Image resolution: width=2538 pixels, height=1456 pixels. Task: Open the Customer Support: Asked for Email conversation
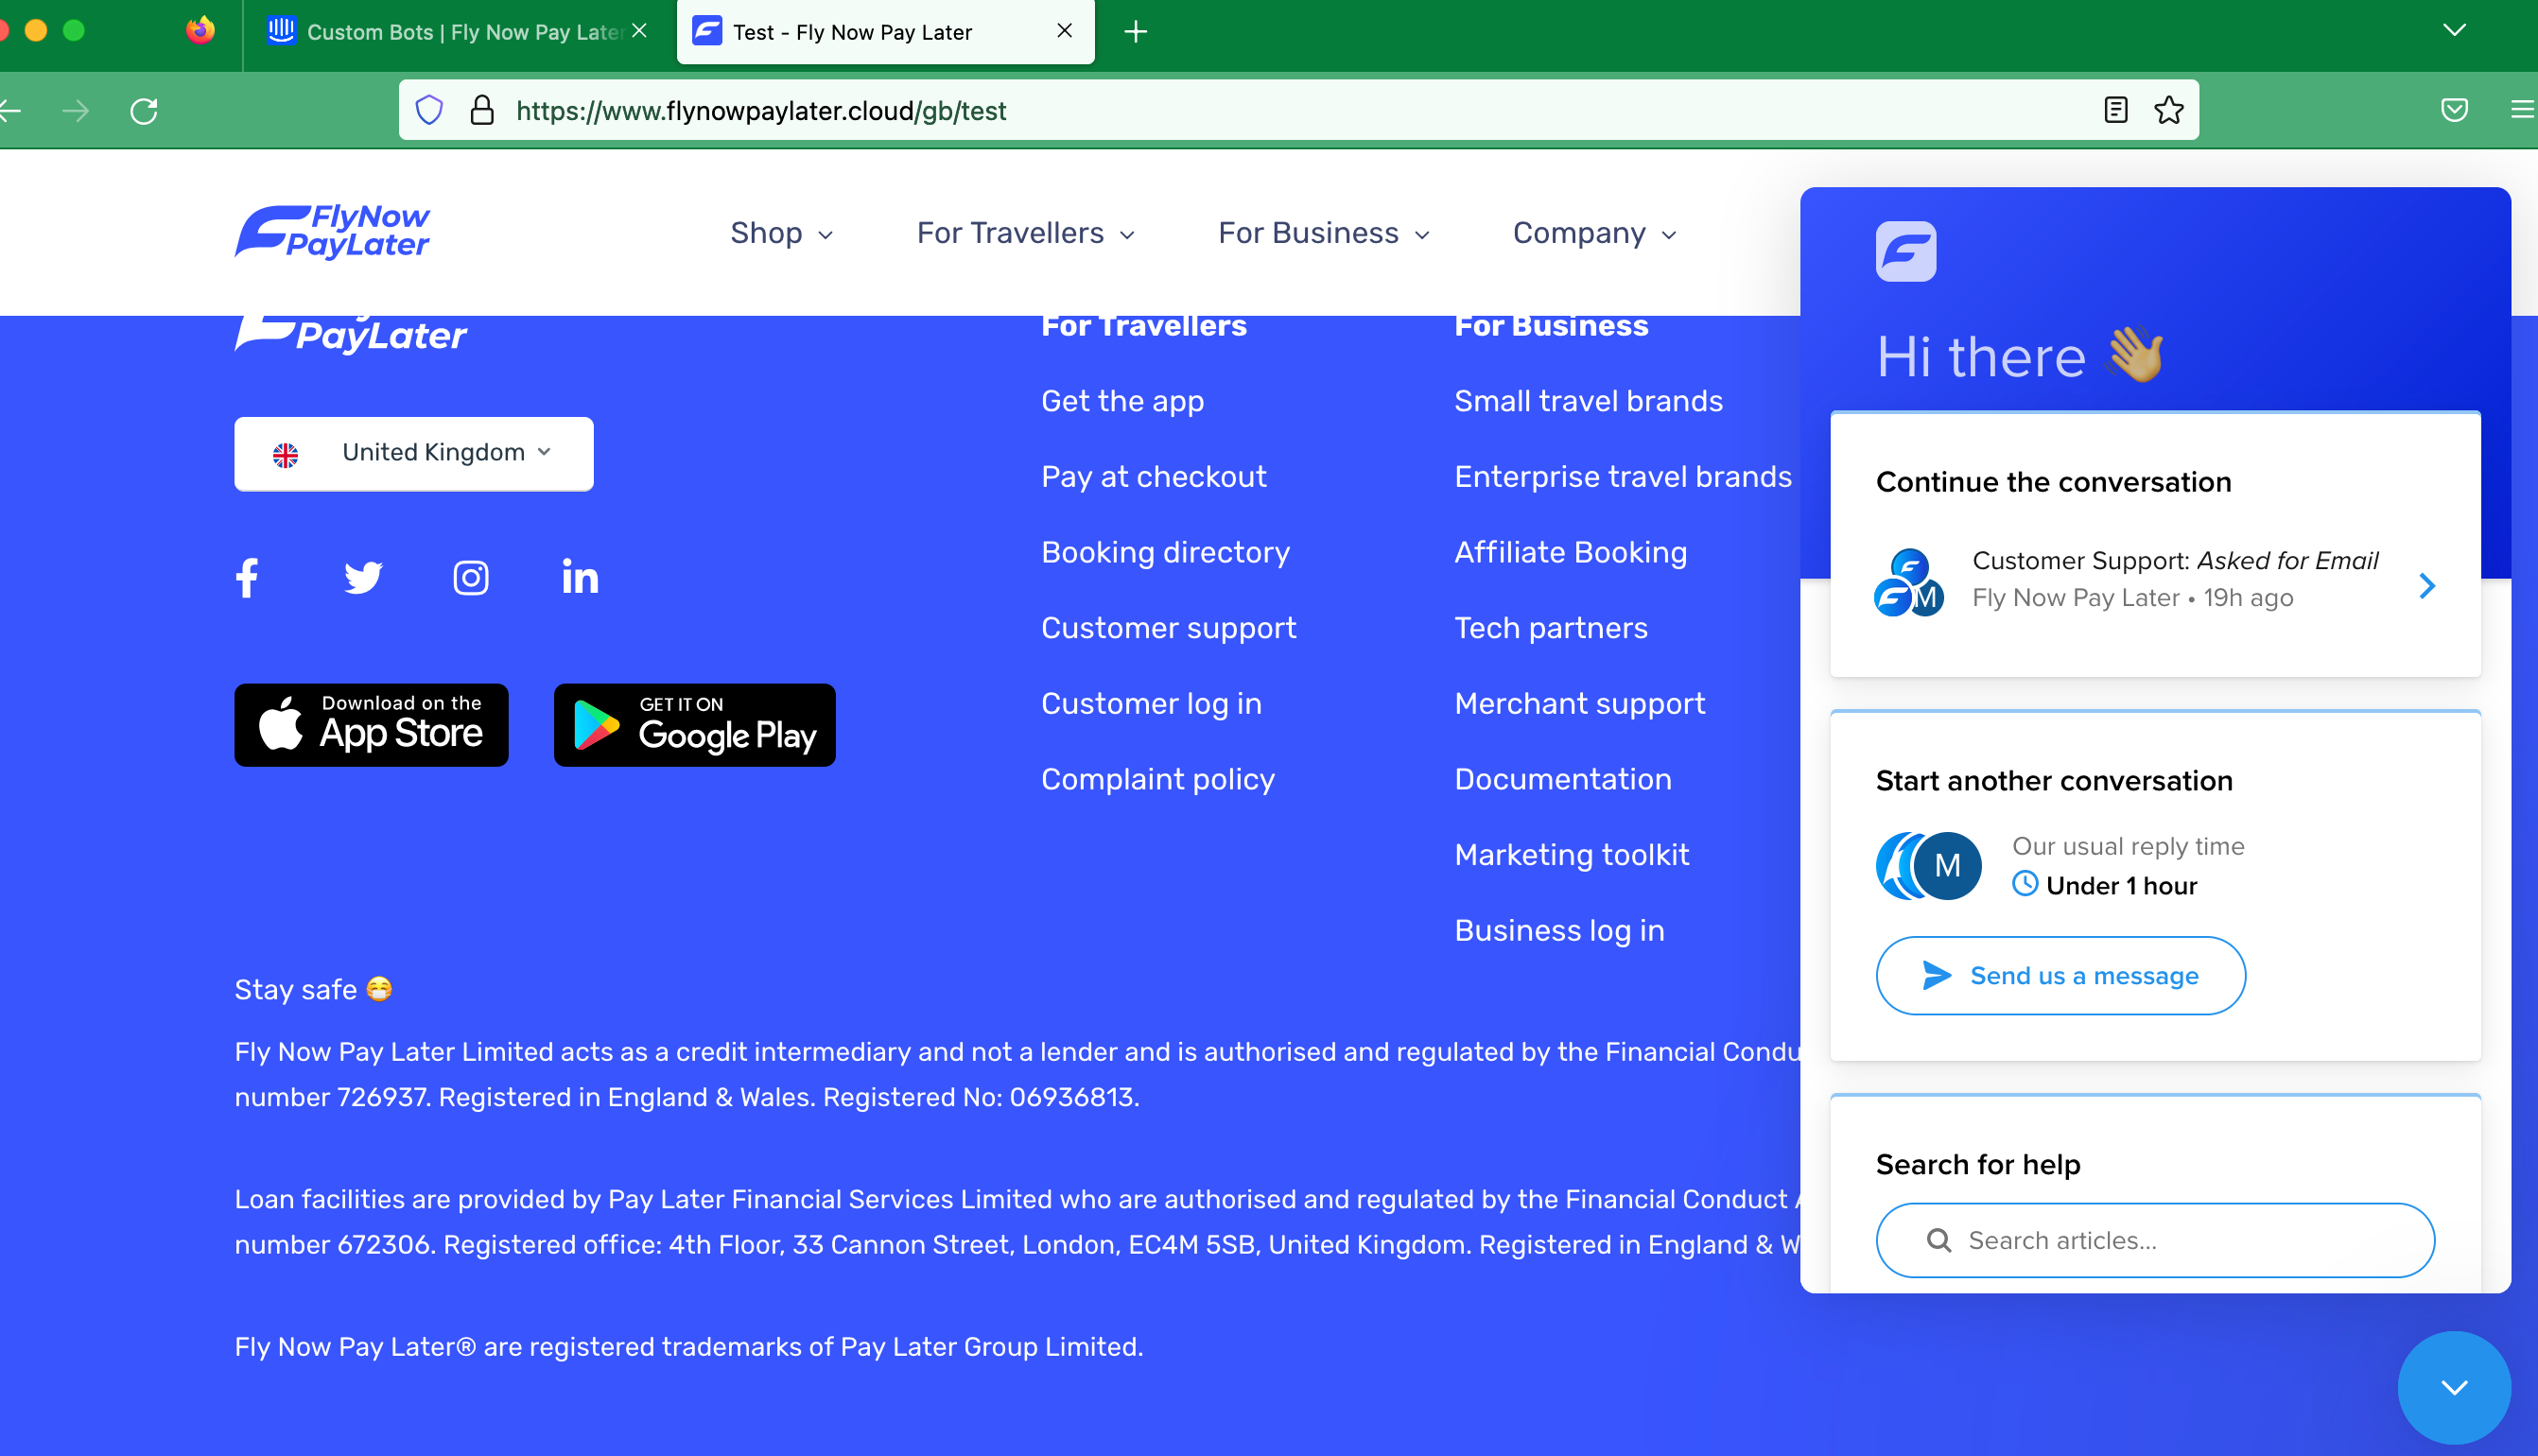click(x=2155, y=580)
